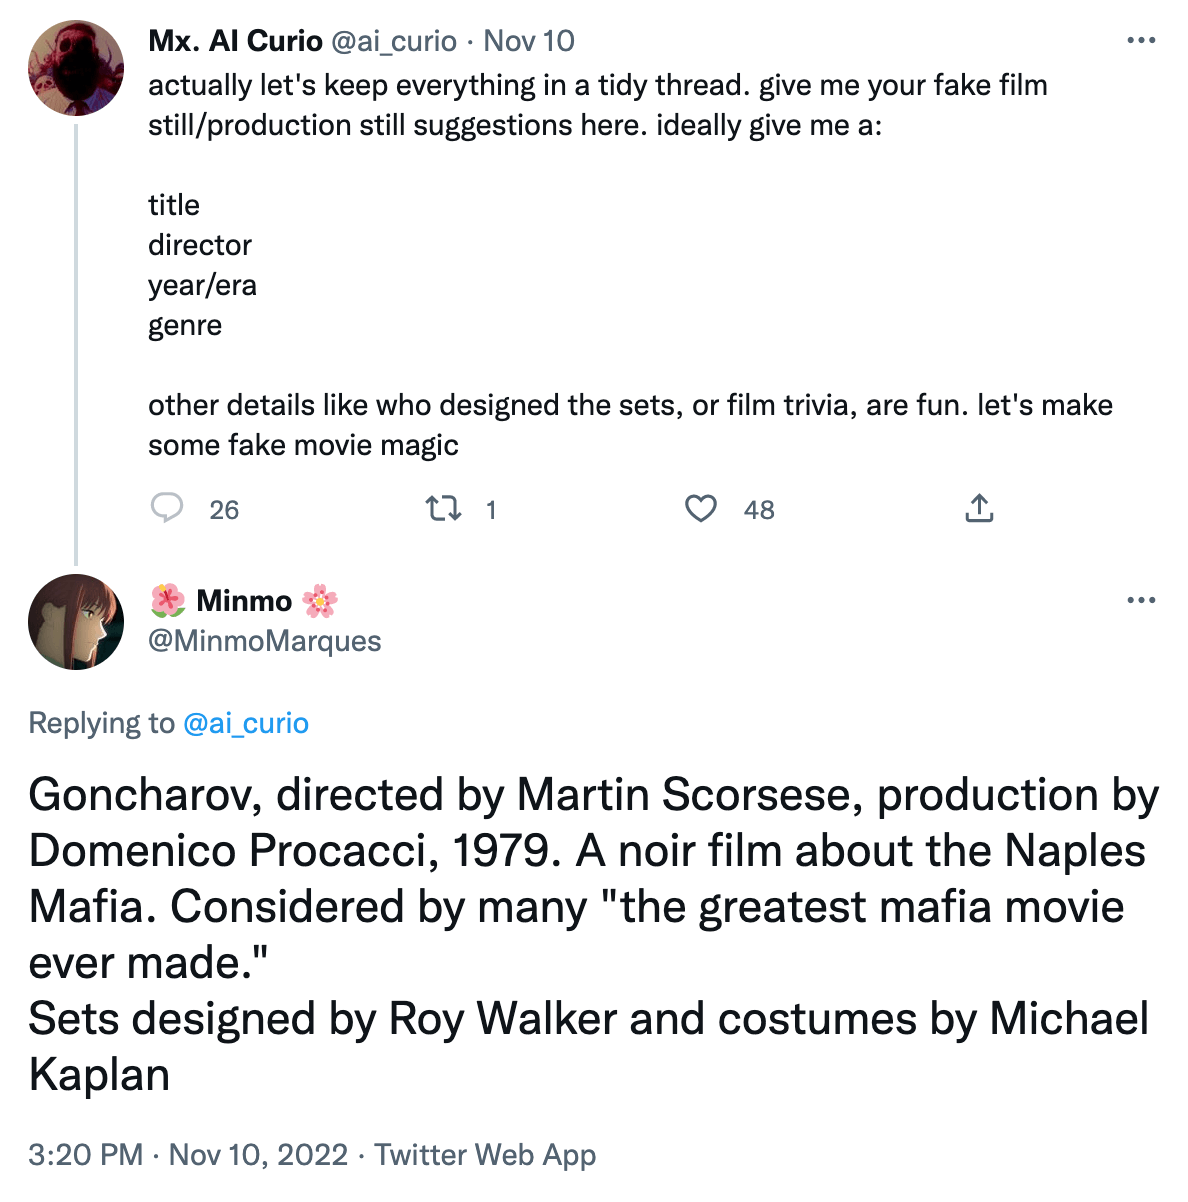Open the @ai_curio handle beside author name
The height and width of the screenshot is (1202, 1188).
click(393, 41)
